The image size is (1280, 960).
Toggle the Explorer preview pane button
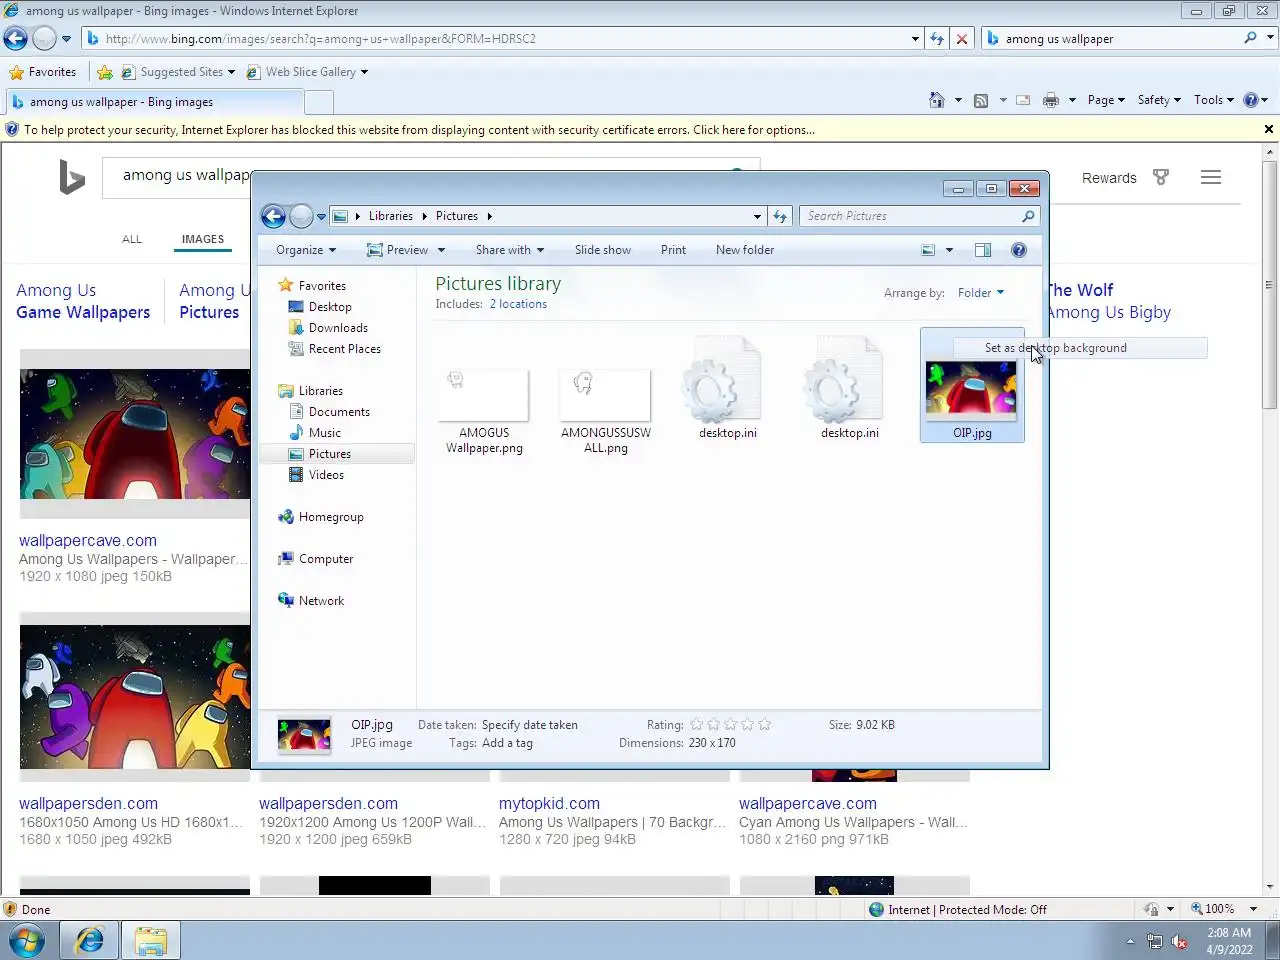coord(983,250)
